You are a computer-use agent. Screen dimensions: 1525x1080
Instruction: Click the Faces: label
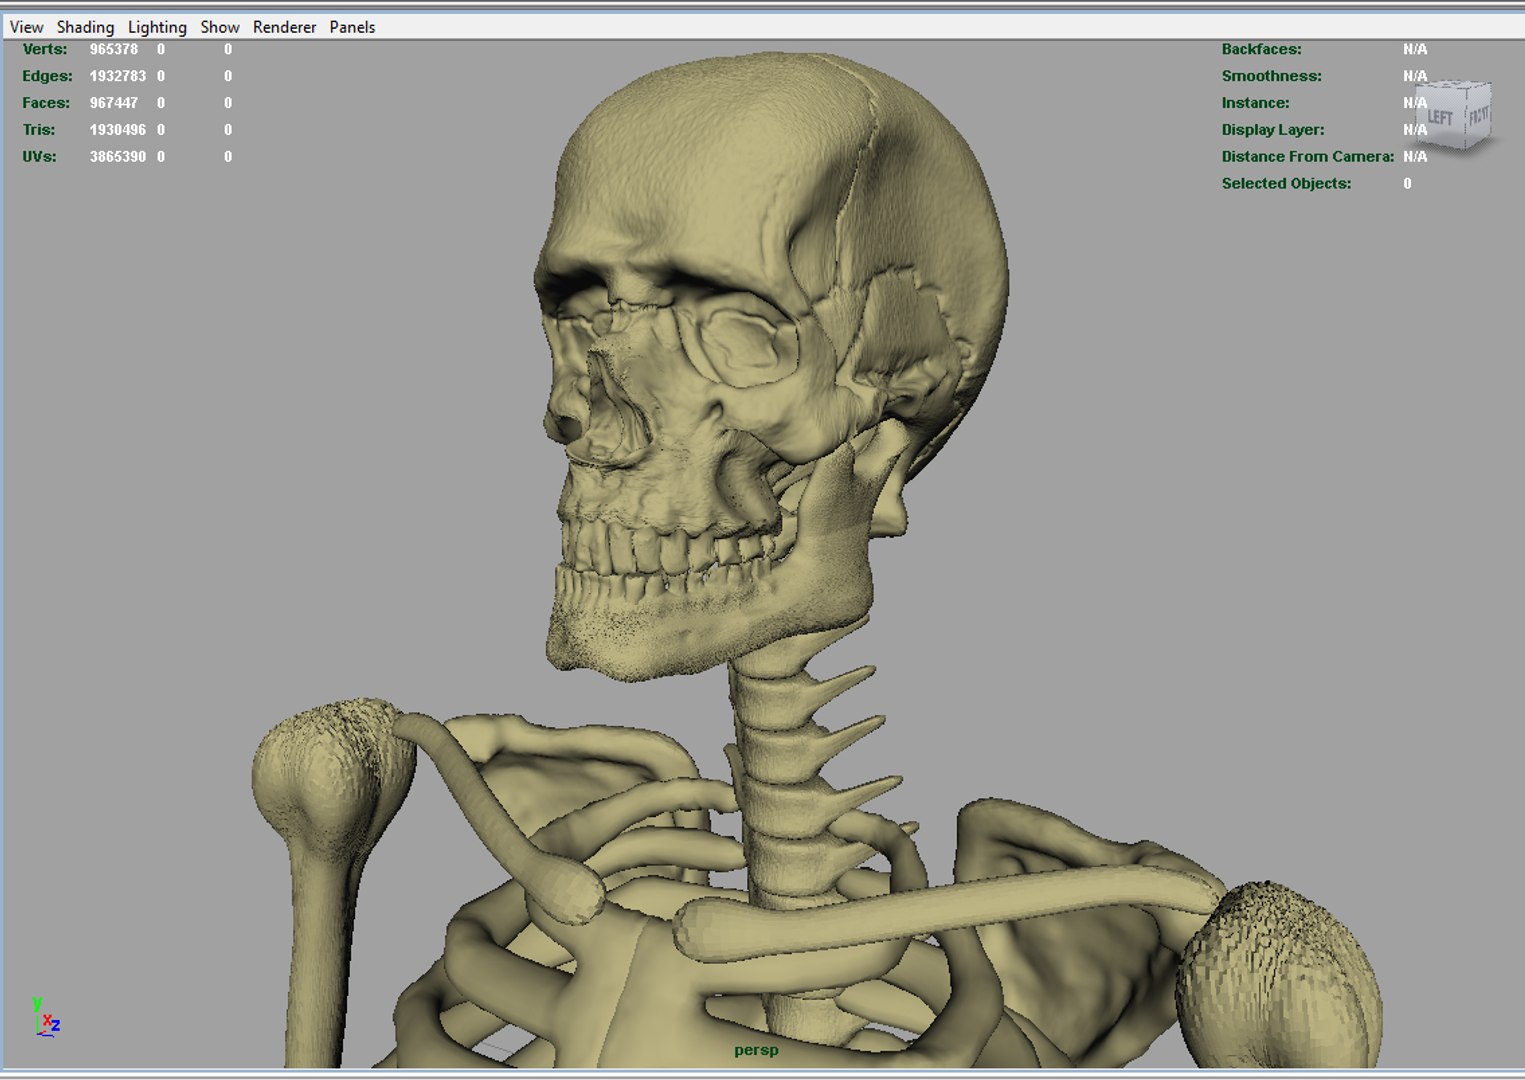tap(46, 103)
